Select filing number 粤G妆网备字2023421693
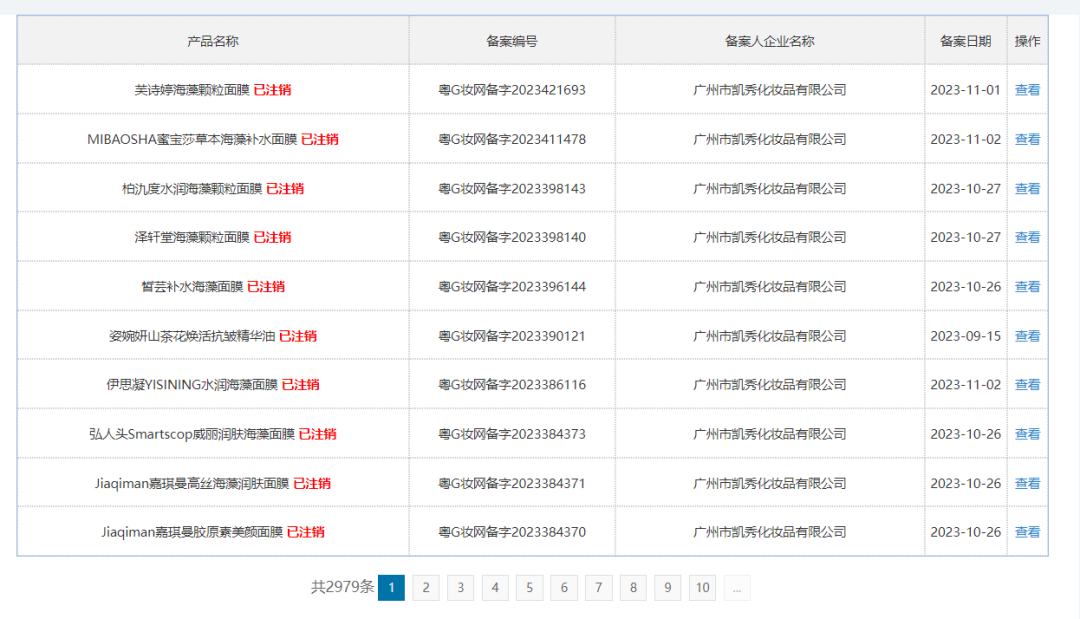The image size is (1080, 619). [x=512, y=90]
